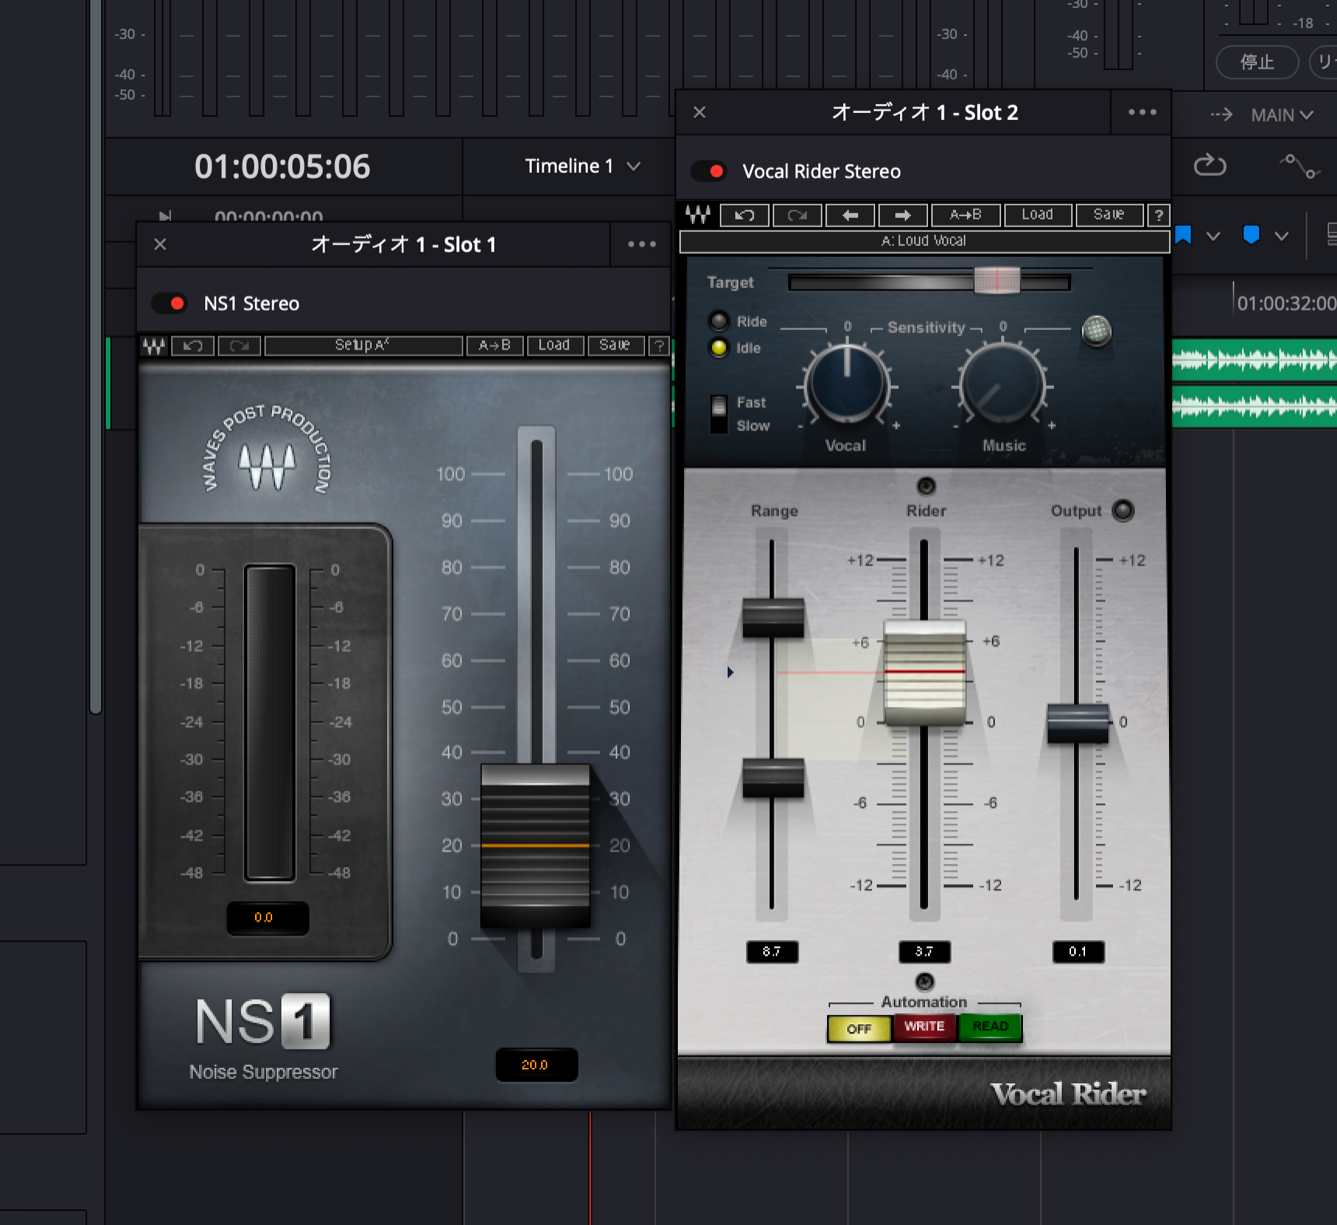Click the round button beside the Output label
Screen dimensions: 1337x1225
tap(1123, 510)
